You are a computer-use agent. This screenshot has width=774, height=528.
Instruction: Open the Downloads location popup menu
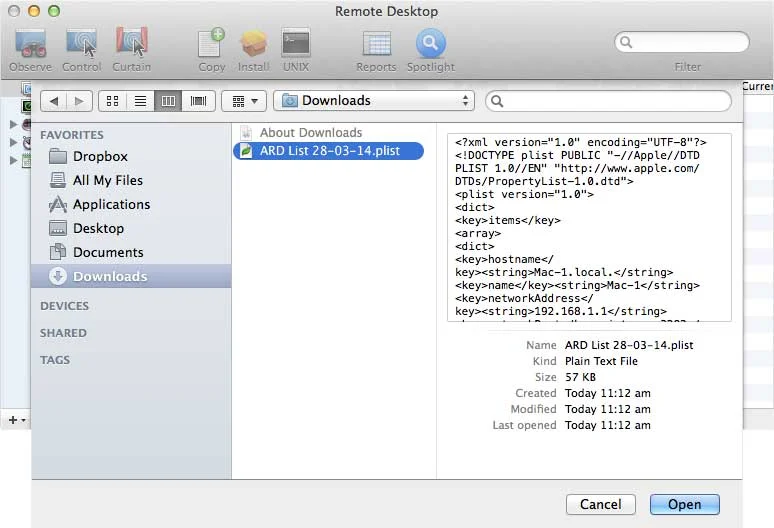pyautogui.click(x=374, y=101)
